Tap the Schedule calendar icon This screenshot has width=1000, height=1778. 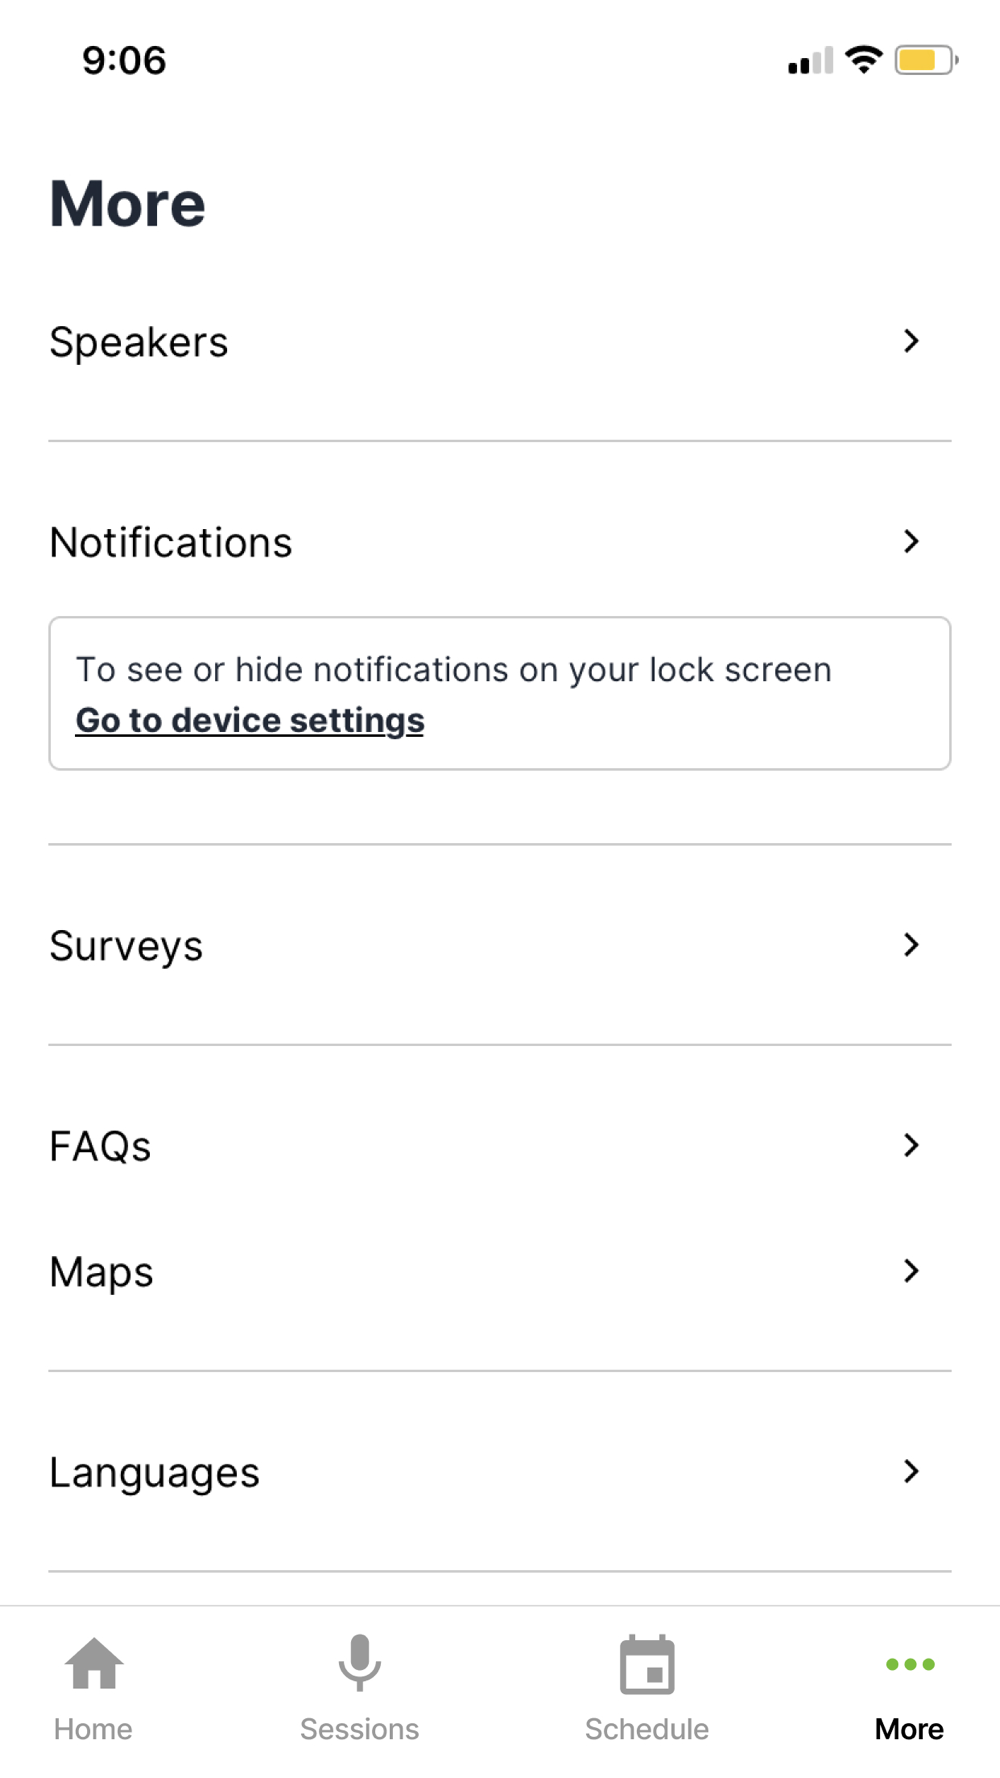tap(647, 1666)
